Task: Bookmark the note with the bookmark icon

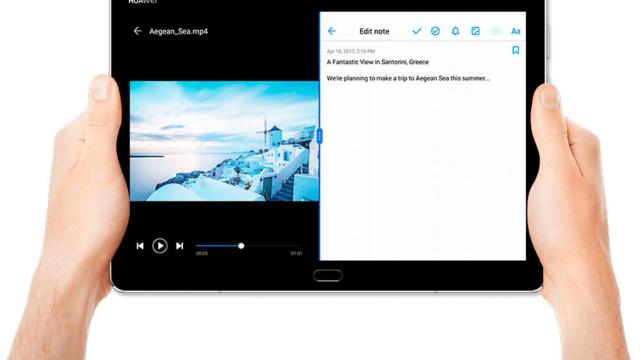Action: pos(516,50)
